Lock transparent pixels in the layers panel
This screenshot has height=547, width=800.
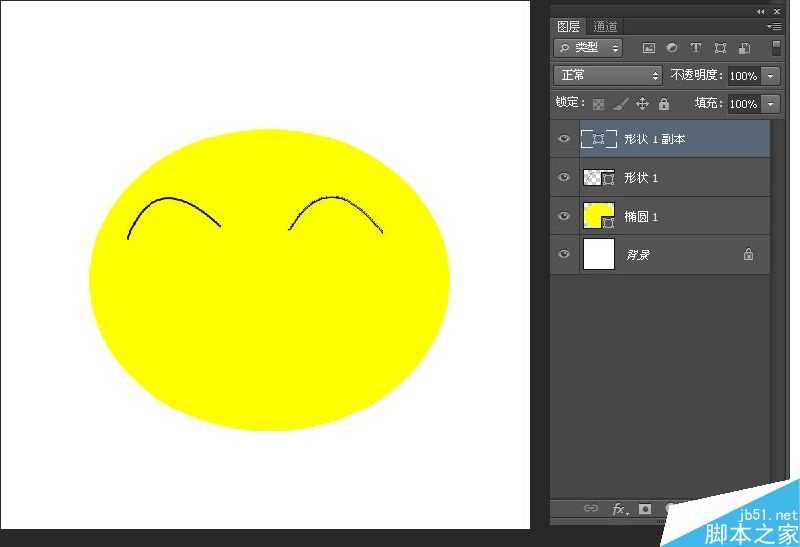click(598, 104)
